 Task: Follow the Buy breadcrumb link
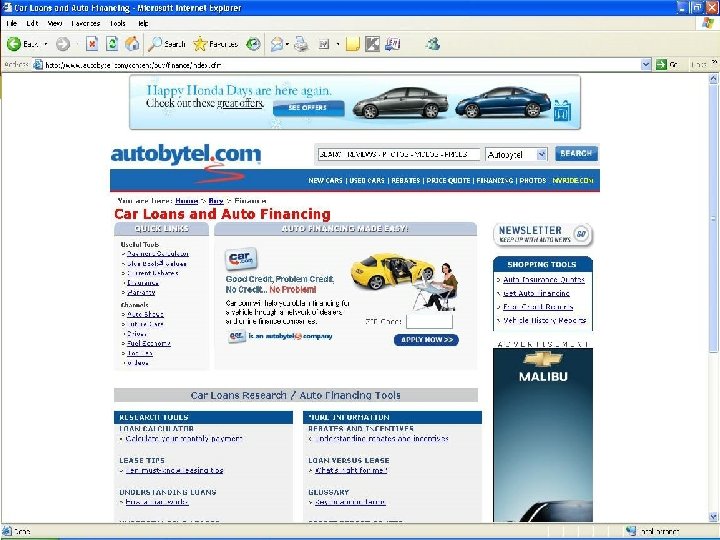[x=216, y=201]
